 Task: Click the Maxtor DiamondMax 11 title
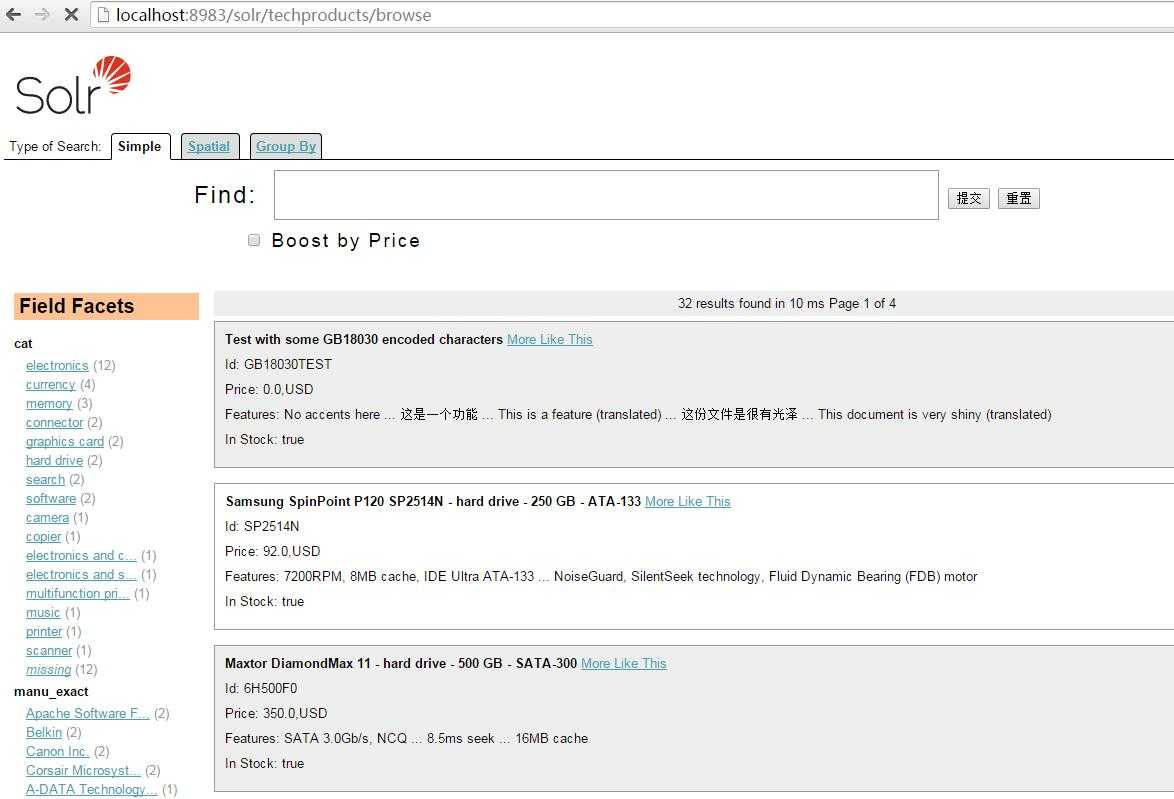(401, 663)
